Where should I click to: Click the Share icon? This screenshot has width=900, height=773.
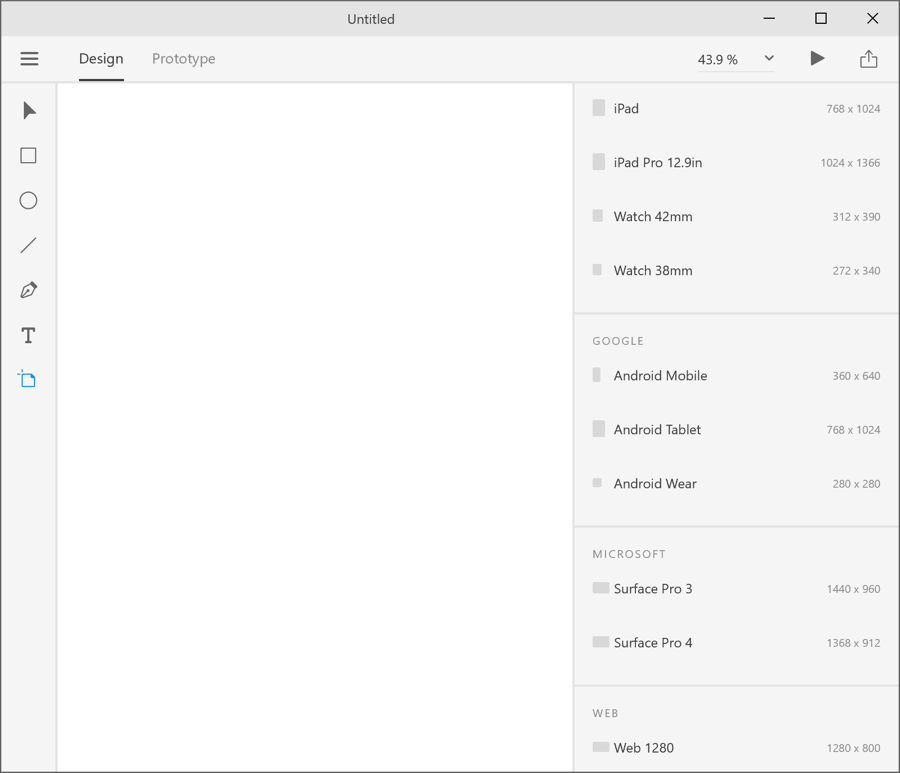click(868, 59)
